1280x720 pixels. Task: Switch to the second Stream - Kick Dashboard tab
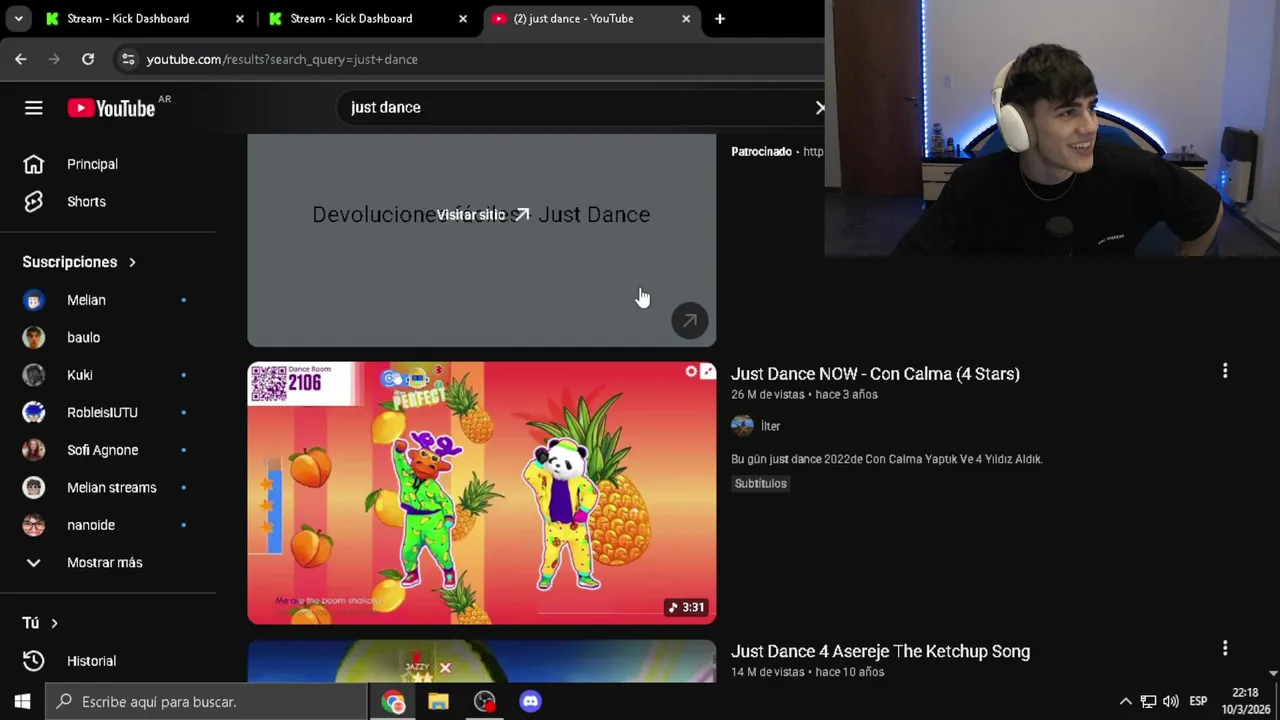coord(366,19)
